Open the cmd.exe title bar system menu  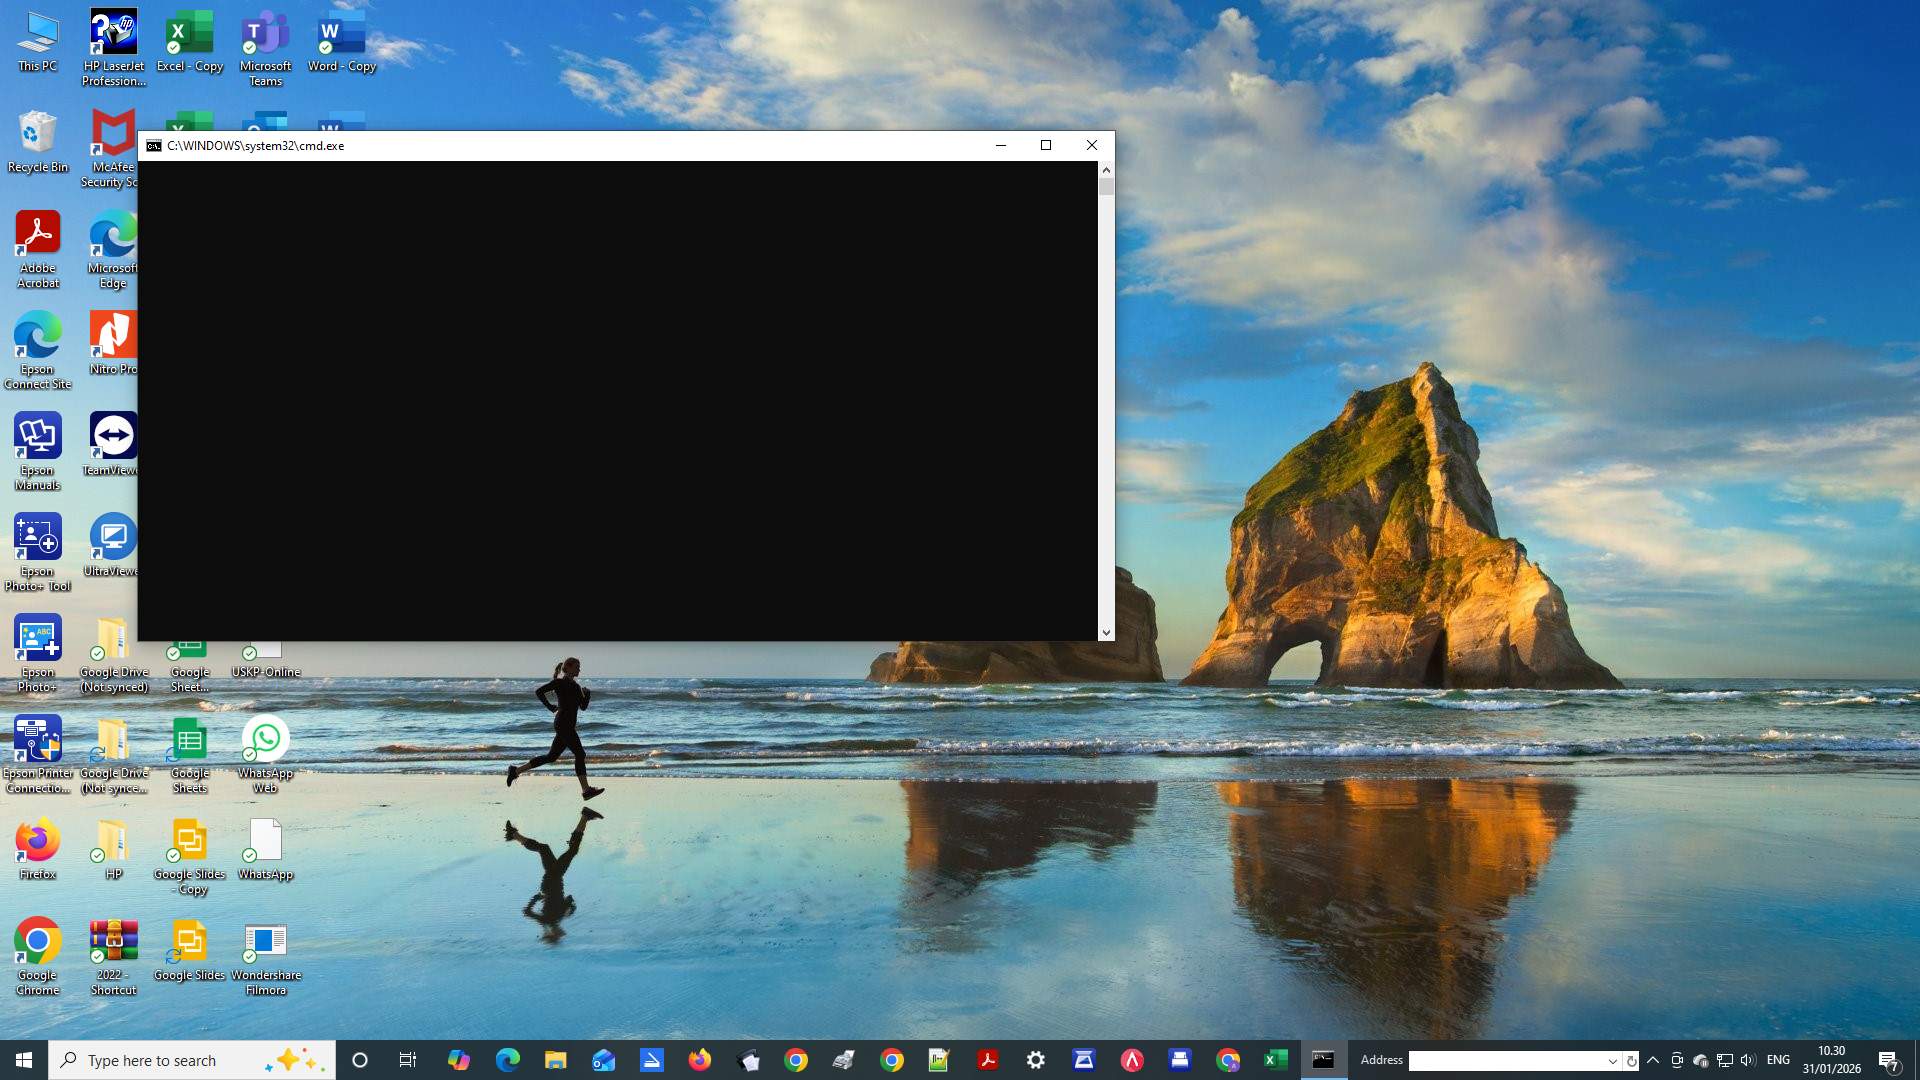(x=152, y=145)
